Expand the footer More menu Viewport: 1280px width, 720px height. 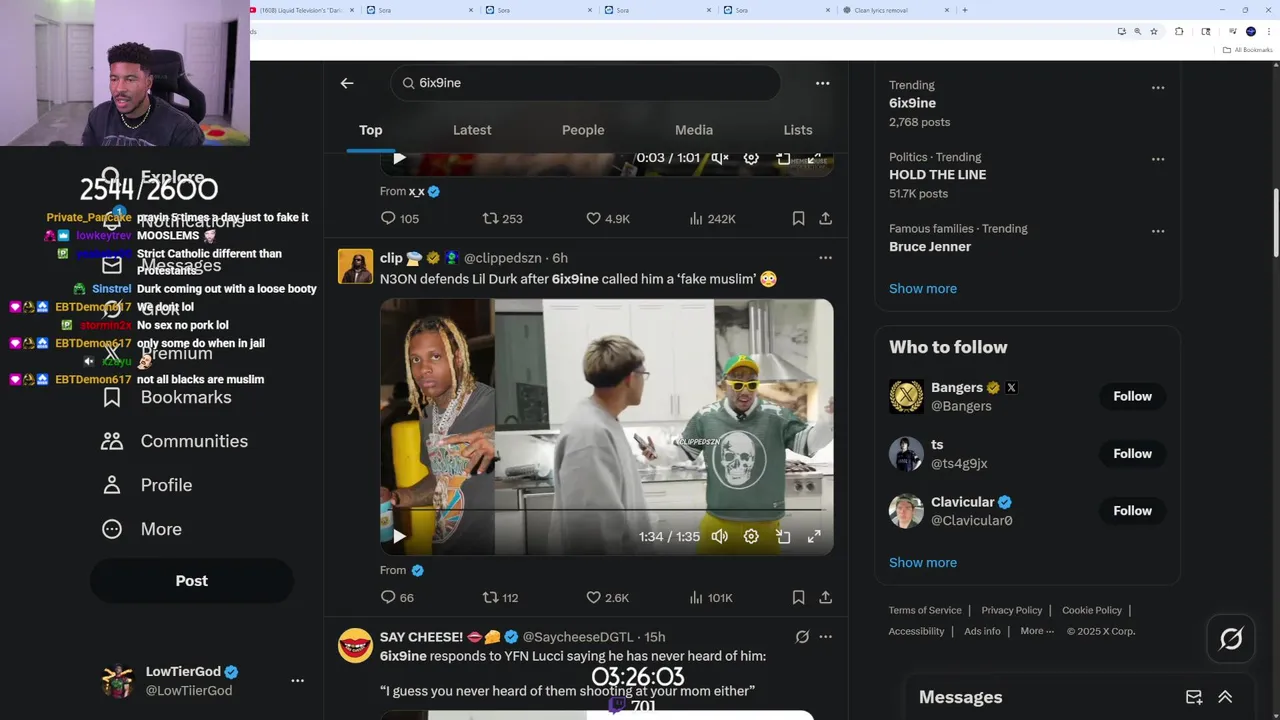(1037, 631)
